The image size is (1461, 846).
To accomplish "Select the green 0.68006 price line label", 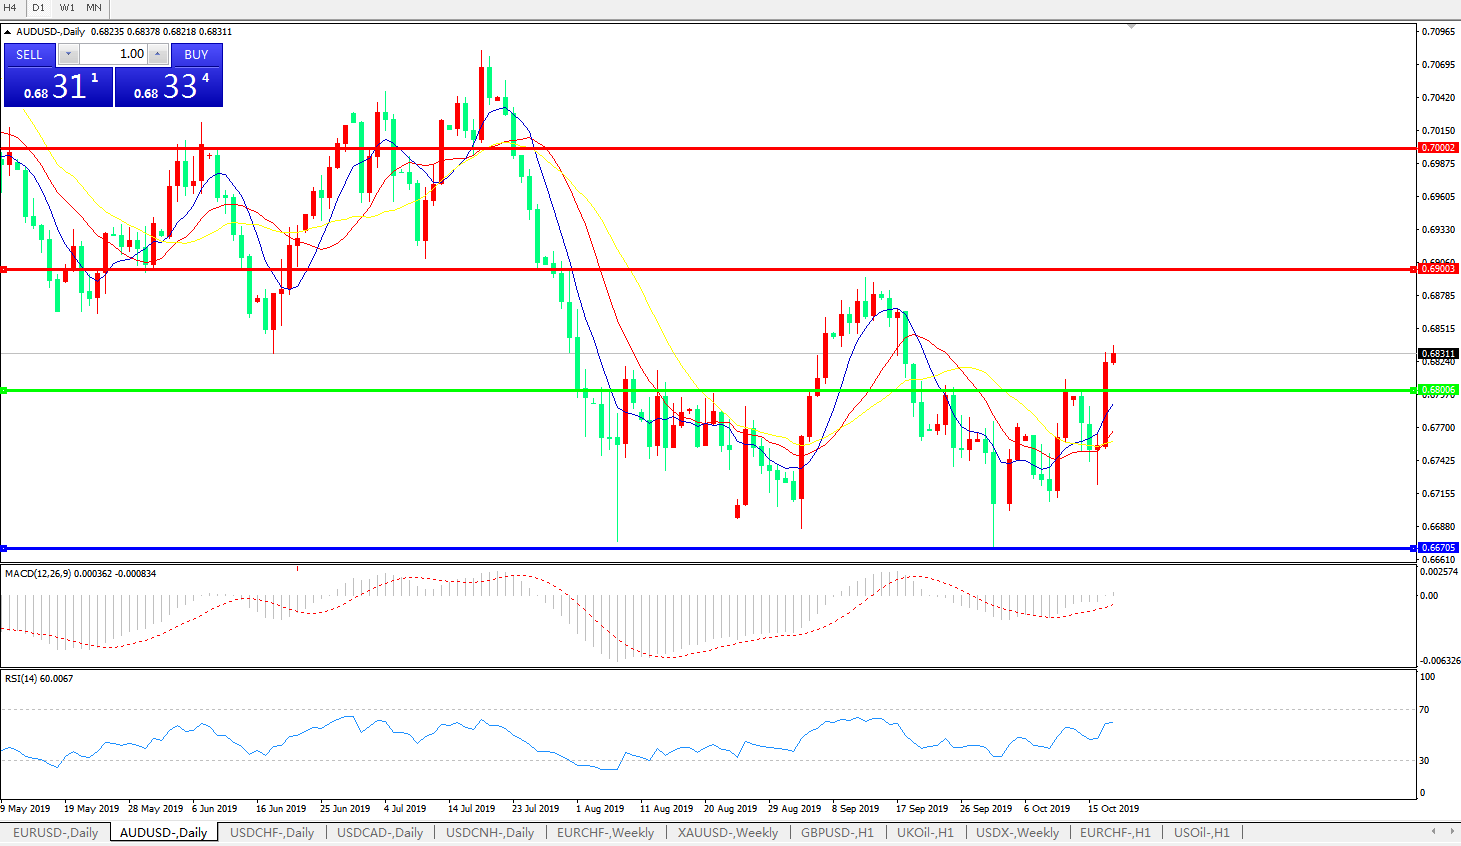I will click(1438, 390).
